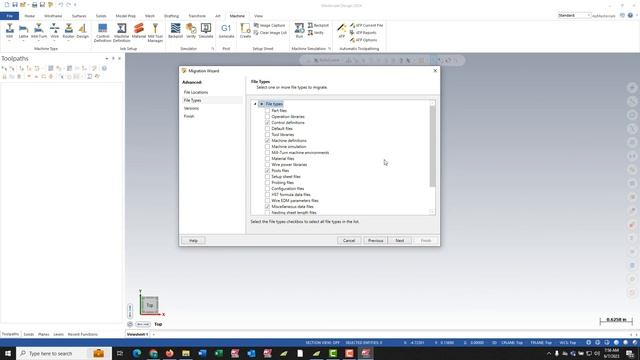Check the Tool libraries checkbox
Viewport: 640px width, 360px height.
[x=267, y=135]
